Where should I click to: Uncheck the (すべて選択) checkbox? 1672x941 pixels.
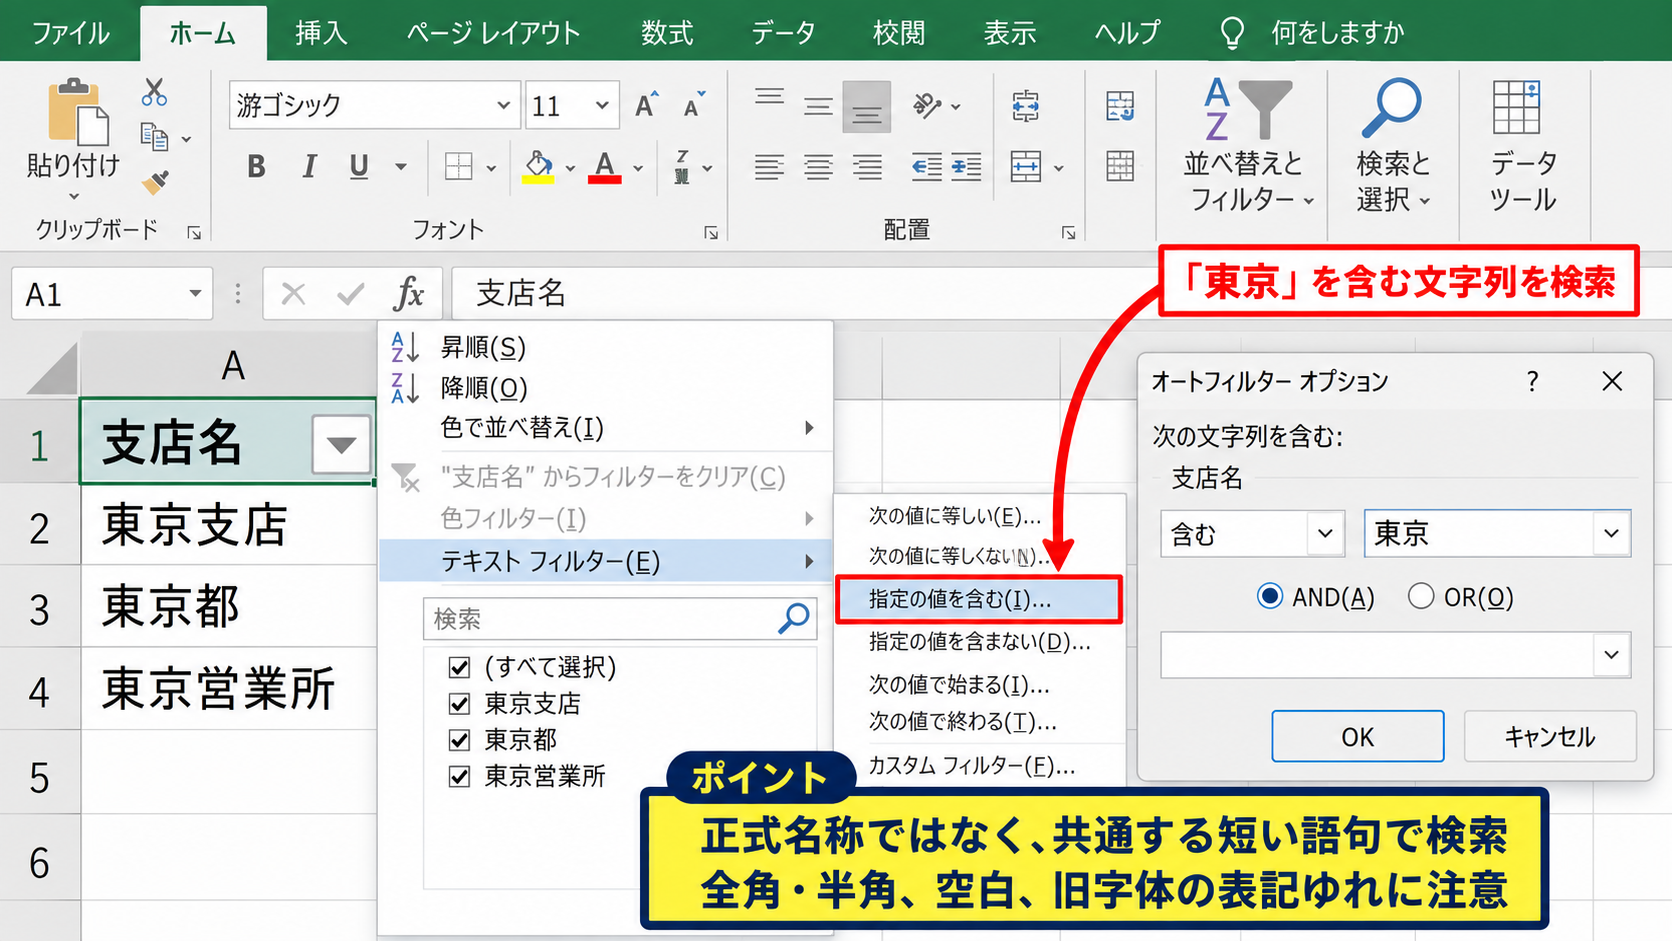[x=460, y=667]
